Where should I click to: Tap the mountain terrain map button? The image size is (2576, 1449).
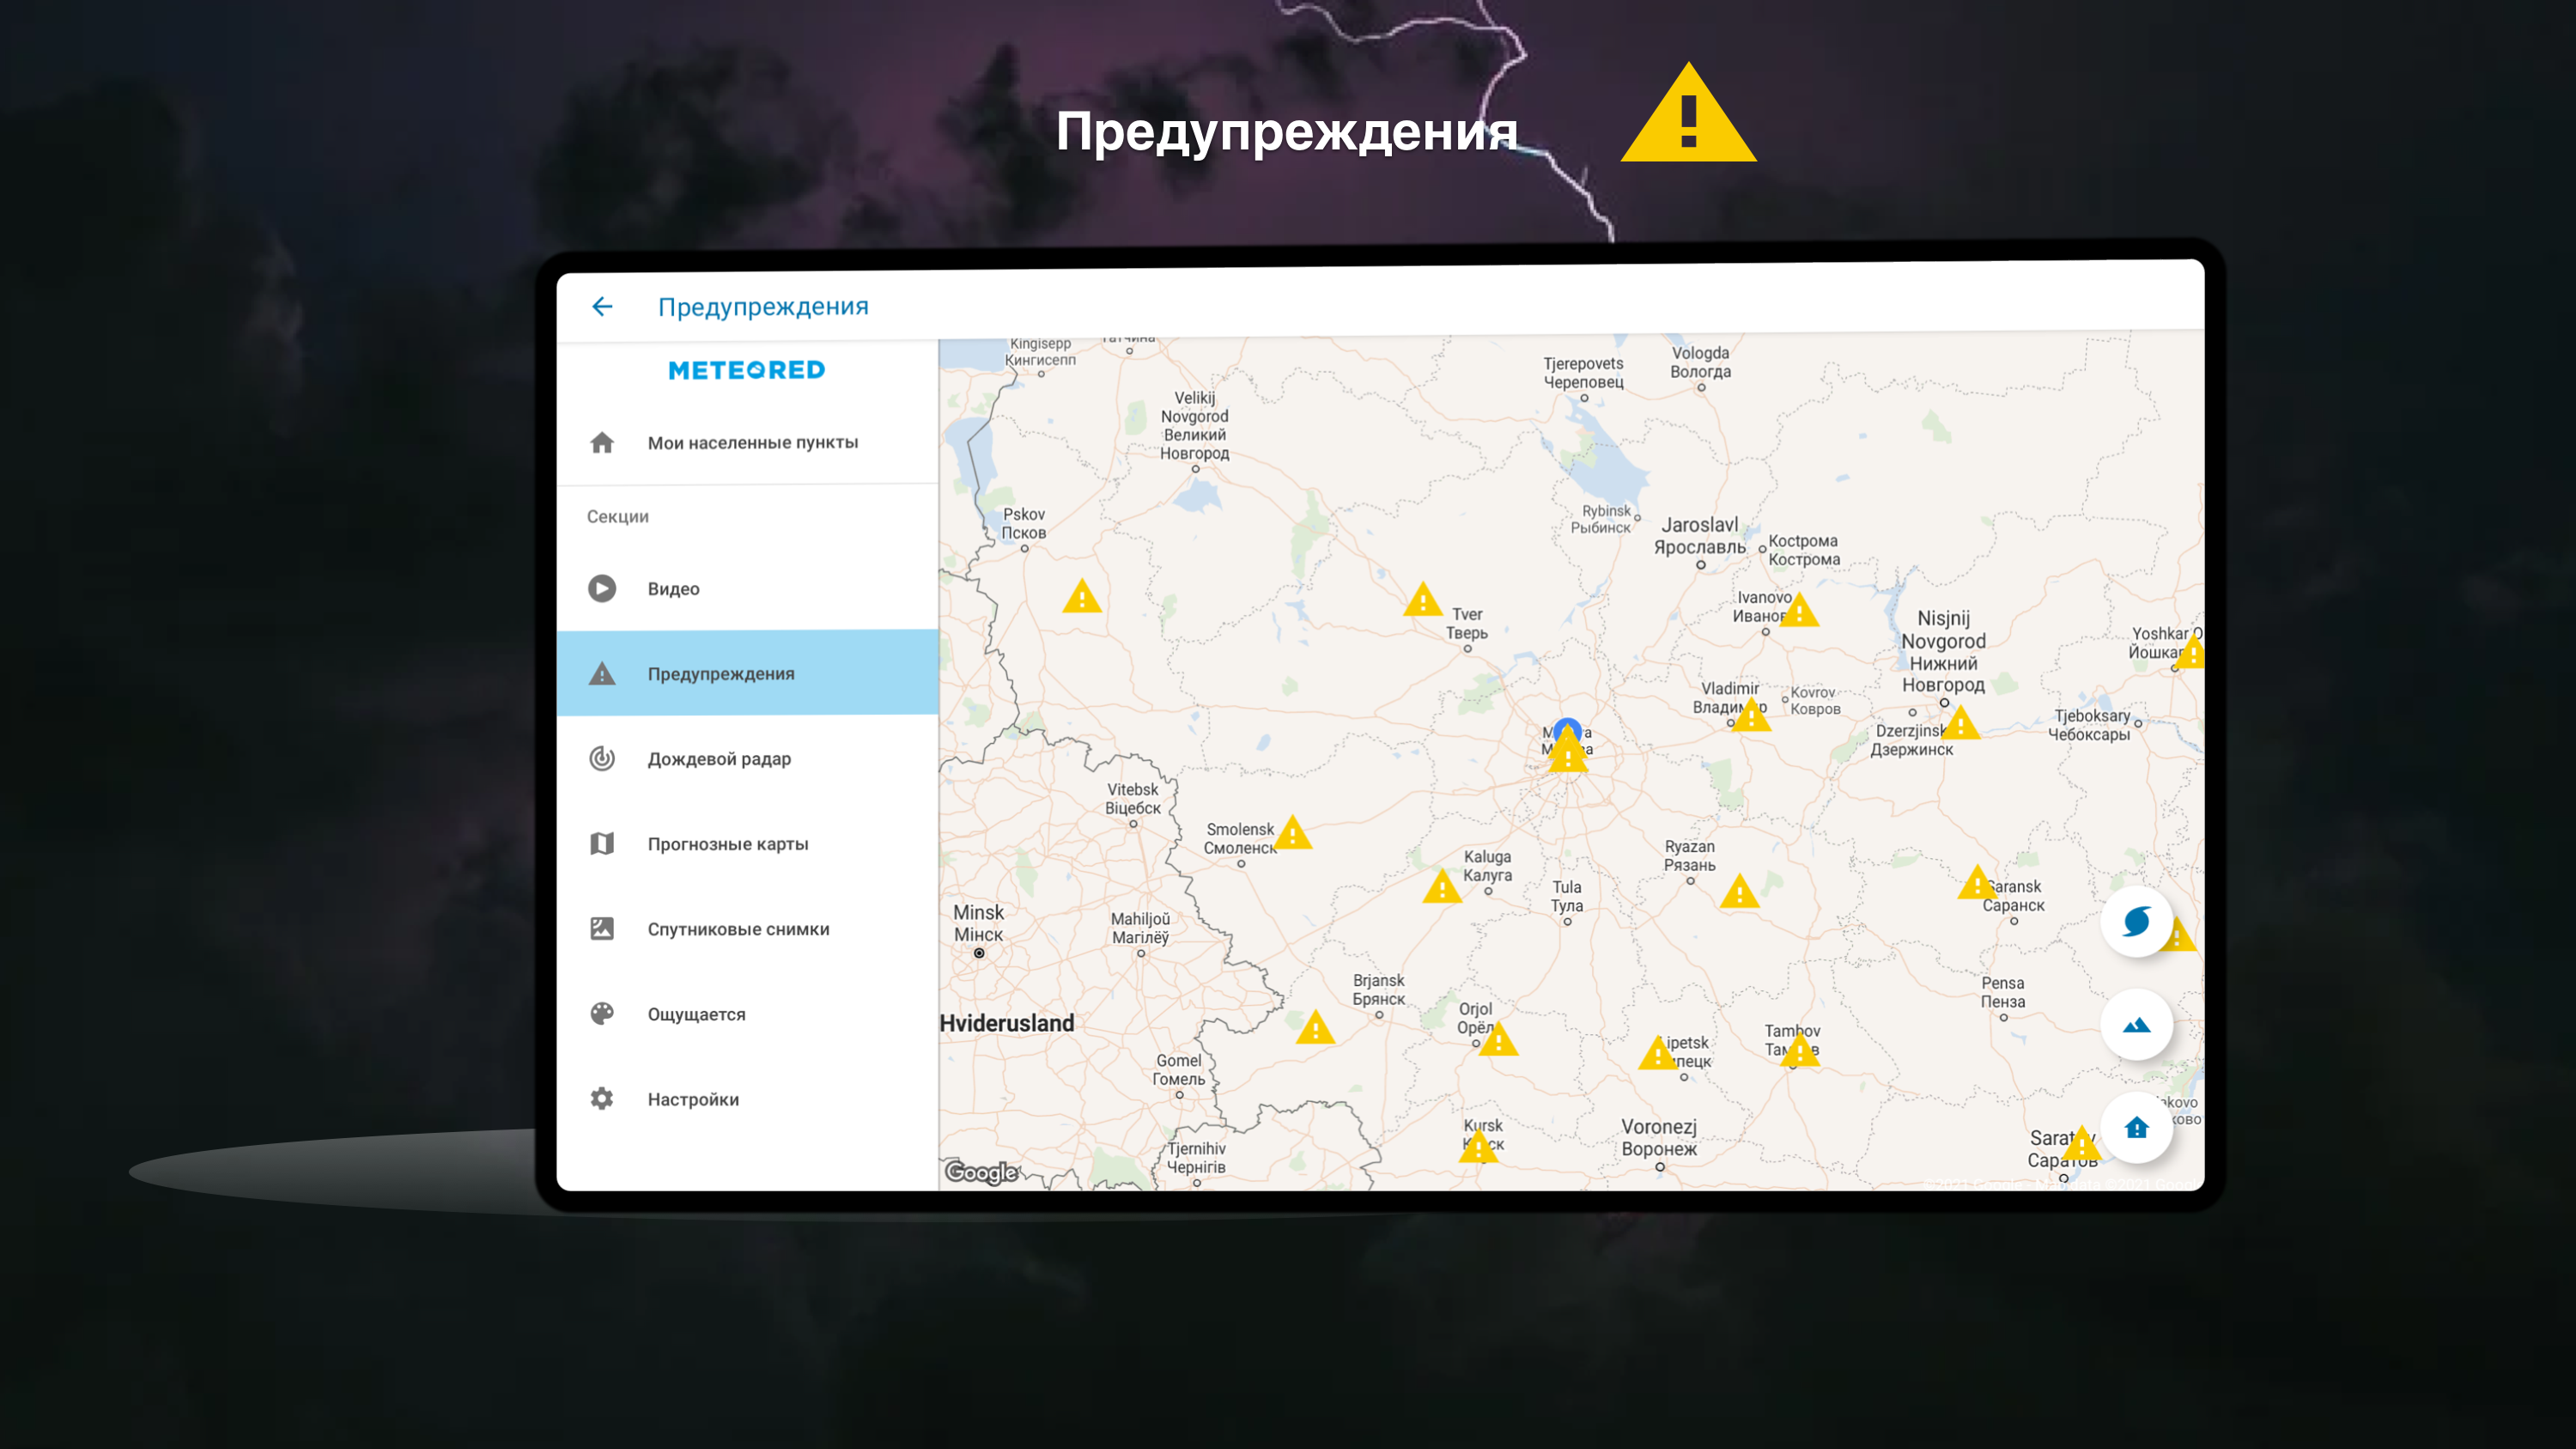(2136, 1025)
